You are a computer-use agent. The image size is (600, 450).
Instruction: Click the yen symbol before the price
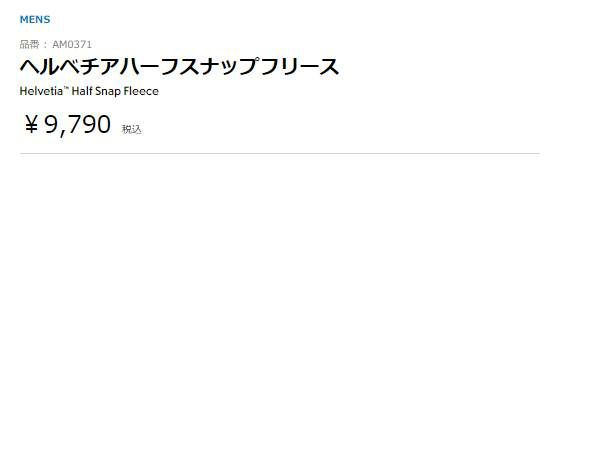click(x=31, y=125)
